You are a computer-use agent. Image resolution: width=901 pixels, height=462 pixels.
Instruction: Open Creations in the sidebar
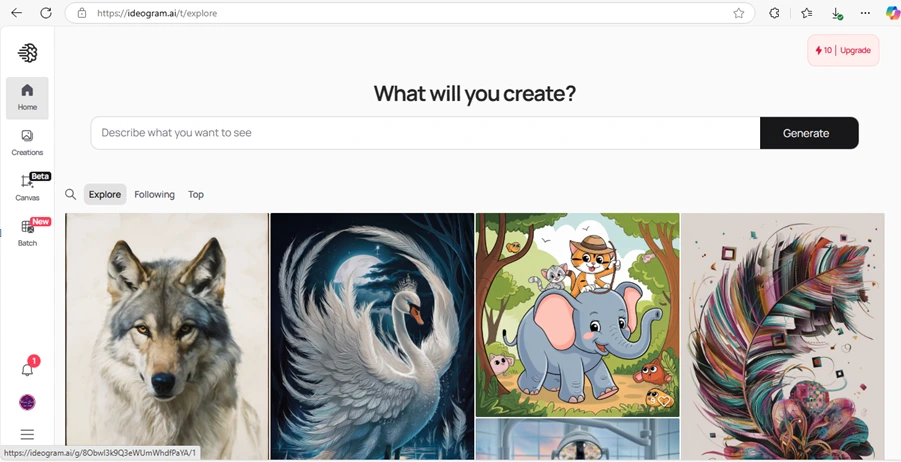click(x=27, y=143)
